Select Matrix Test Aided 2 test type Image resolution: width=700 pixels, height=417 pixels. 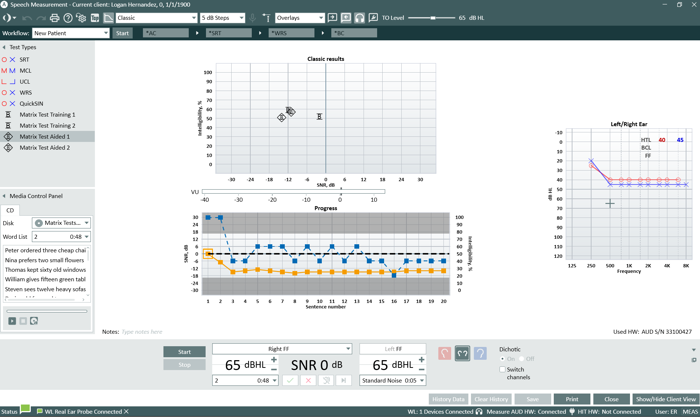(x=45, y=147)
